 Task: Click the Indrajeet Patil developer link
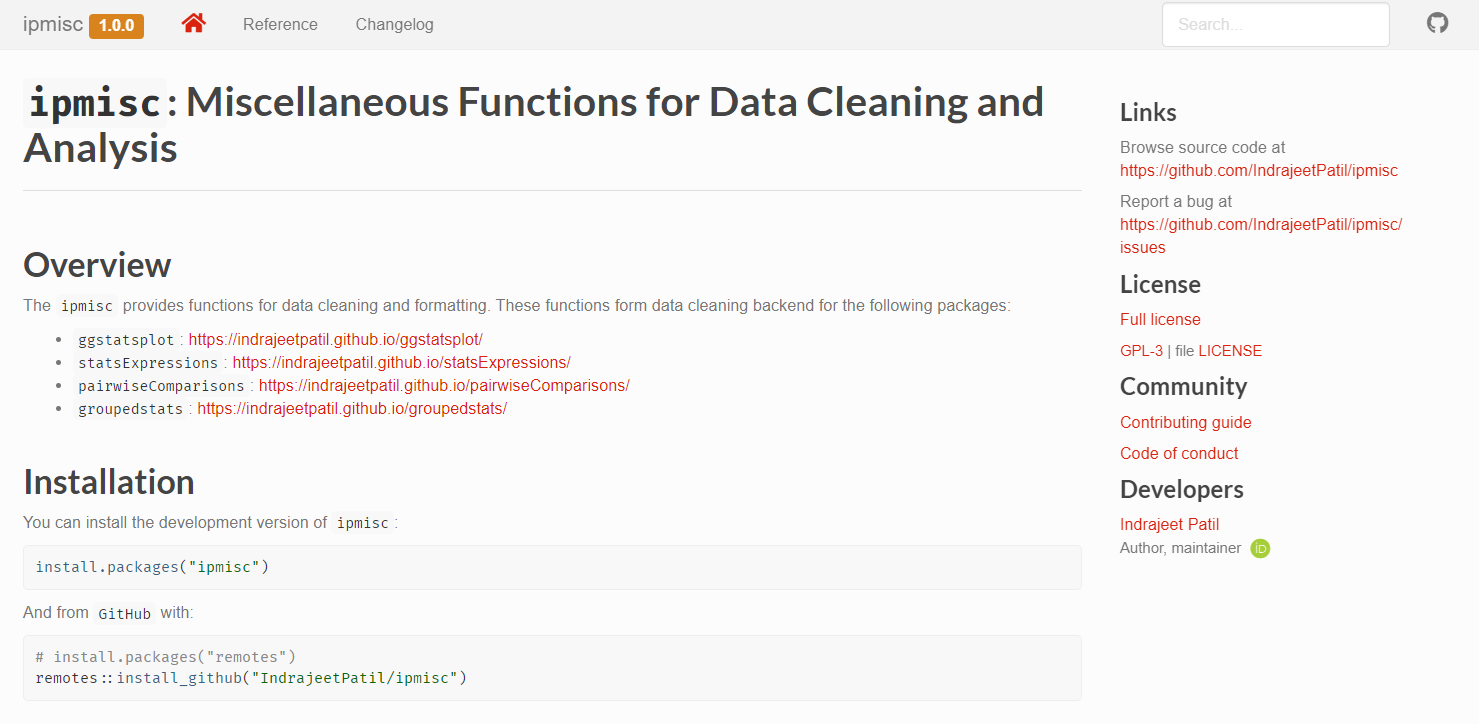click(x=1169, y=525)
